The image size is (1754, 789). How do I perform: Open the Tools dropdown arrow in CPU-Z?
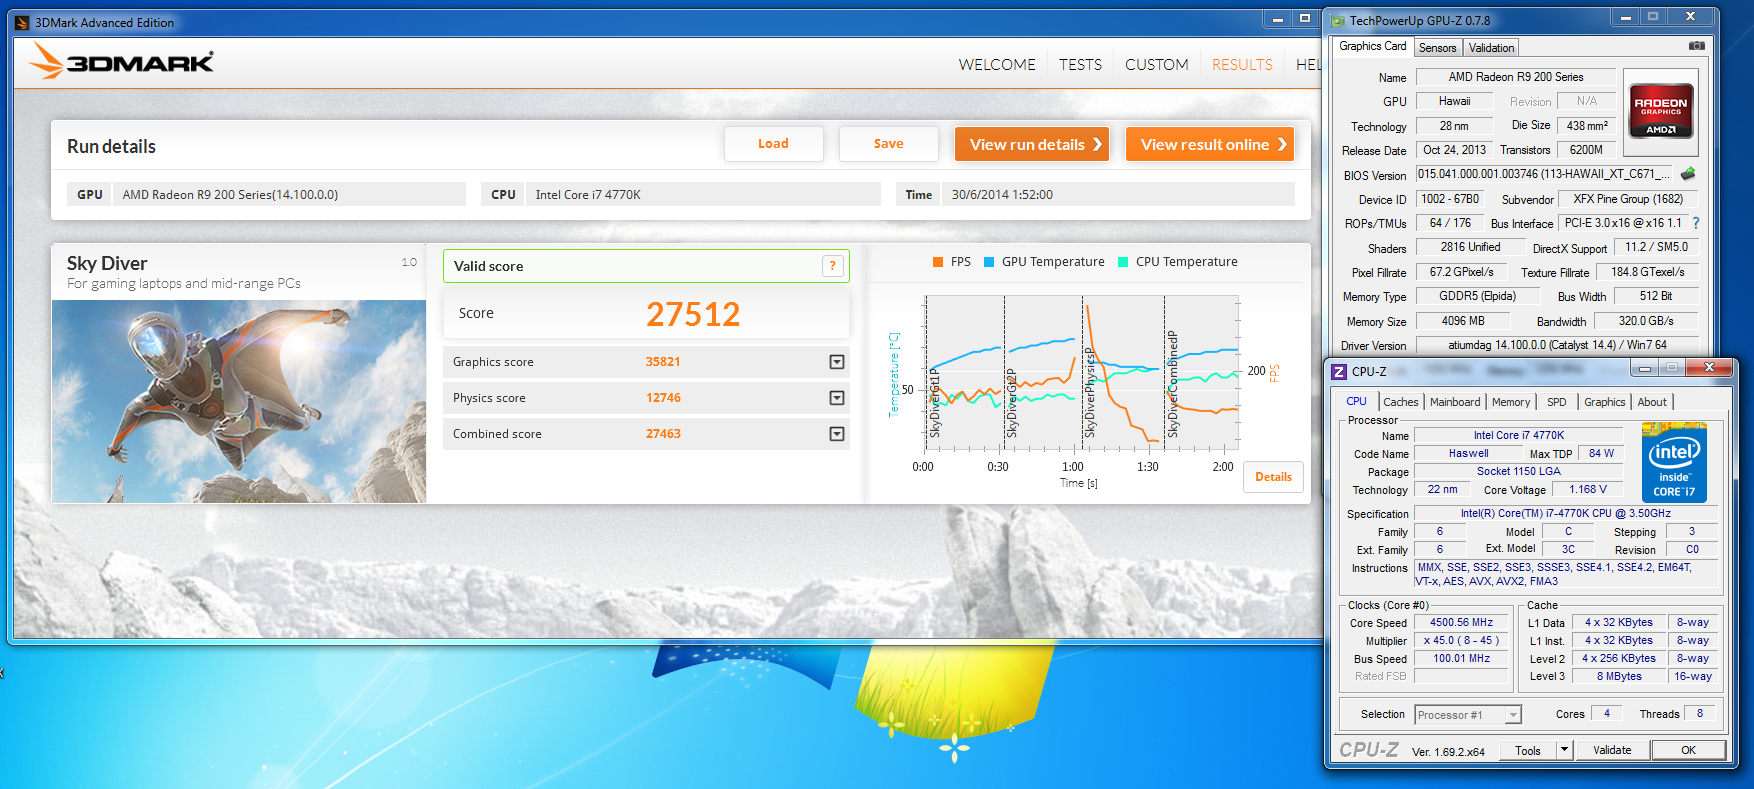click(1565, 749)
